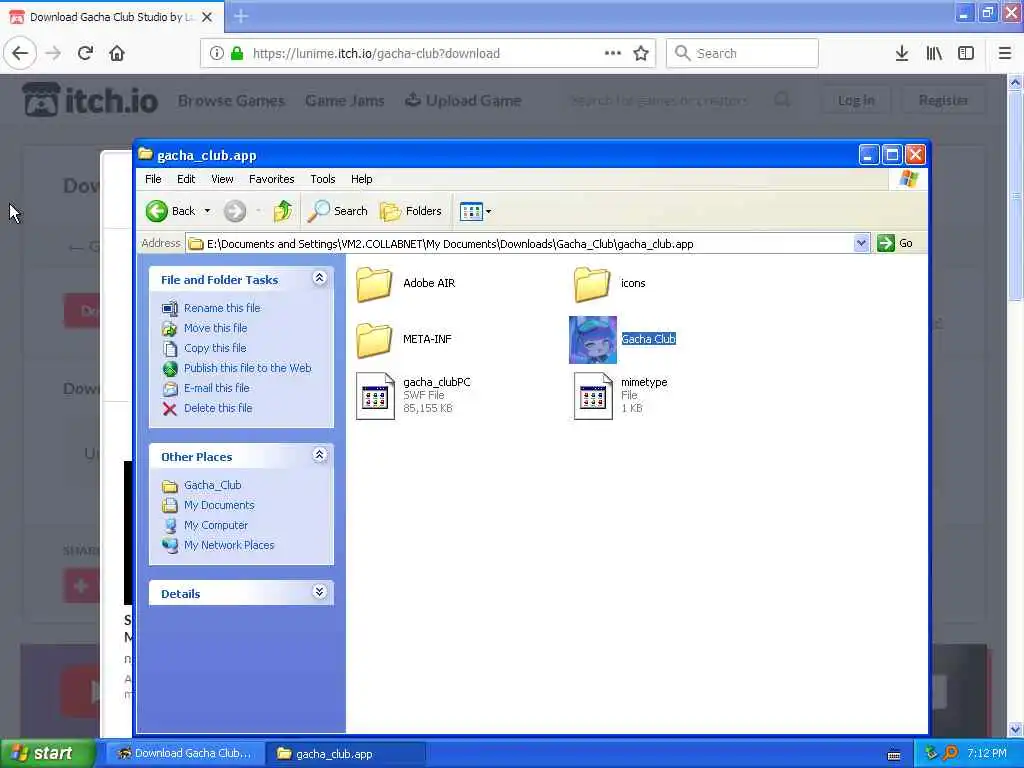Screen dimensions: 1024x768
Task: Click Delete this file
Action: tap(218, 408)
